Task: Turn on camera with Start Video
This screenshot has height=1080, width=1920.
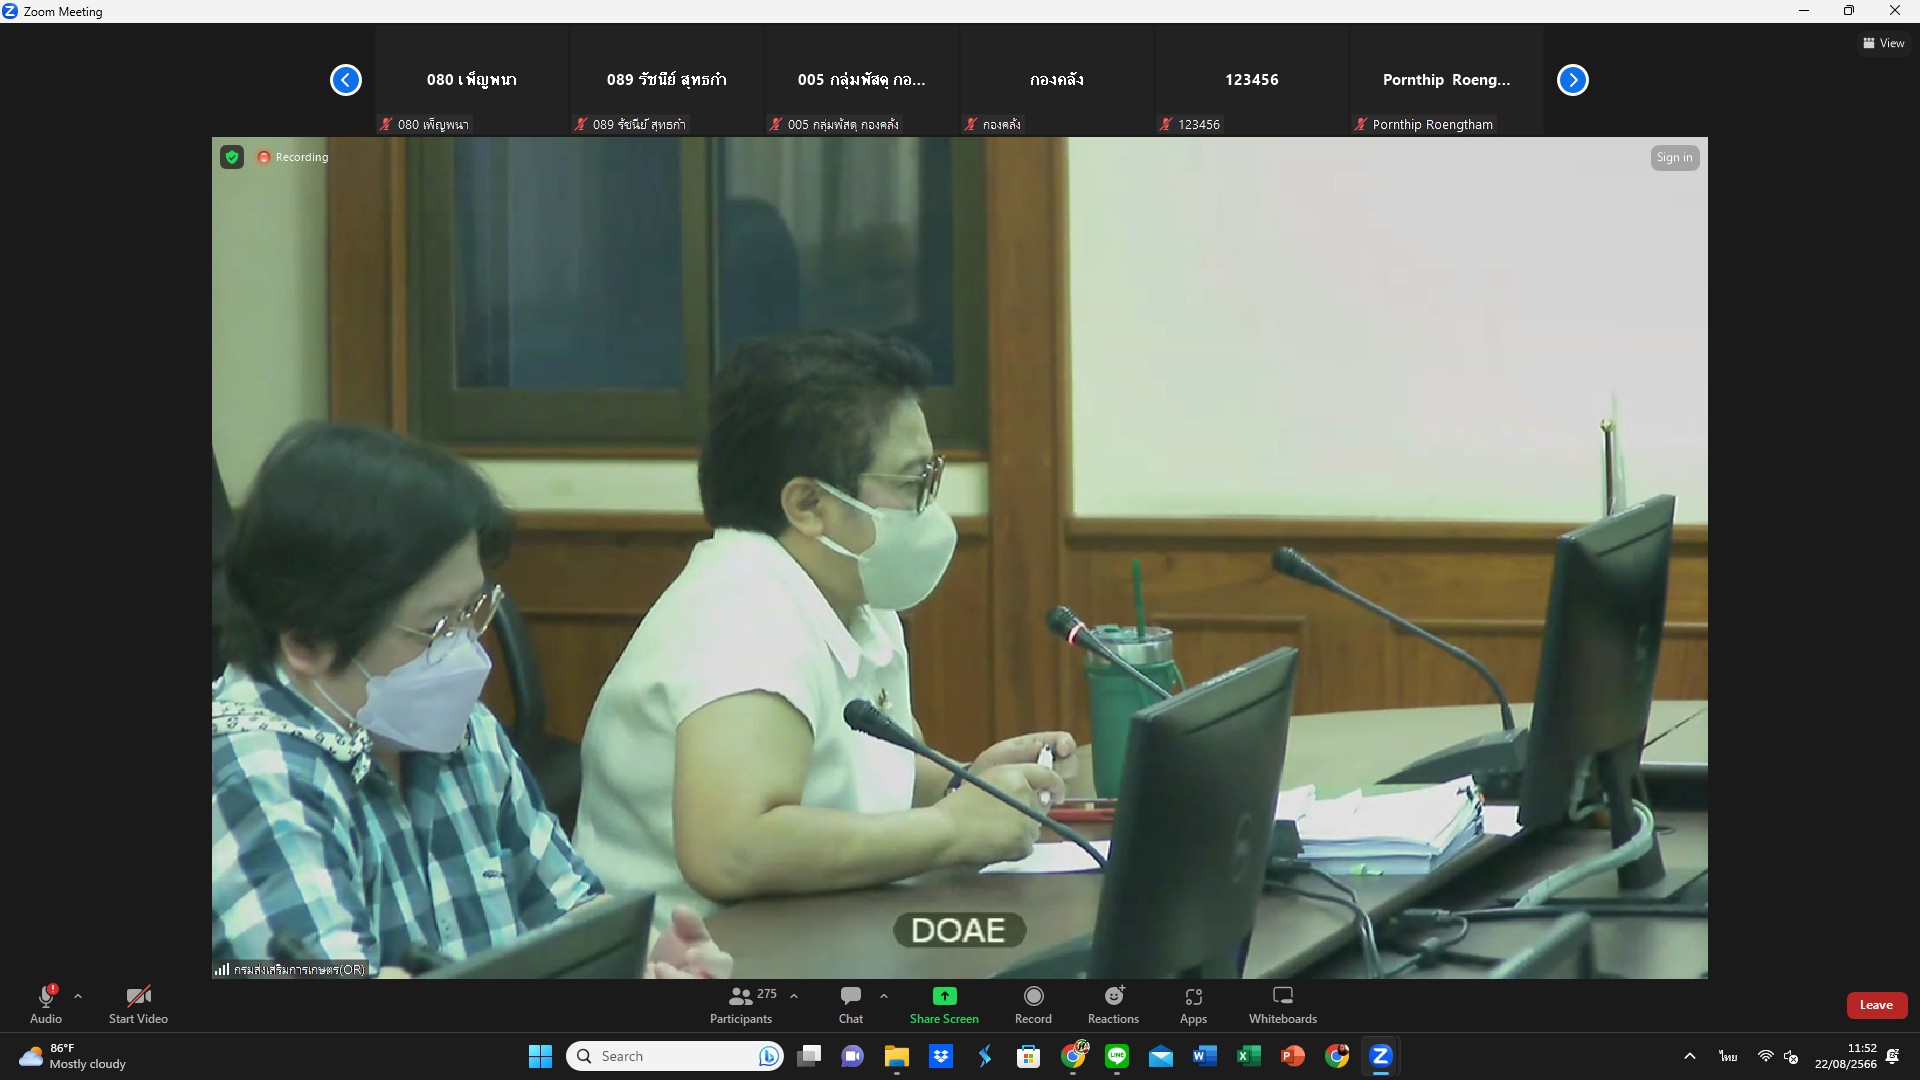Action: [x=138, y=1004]
